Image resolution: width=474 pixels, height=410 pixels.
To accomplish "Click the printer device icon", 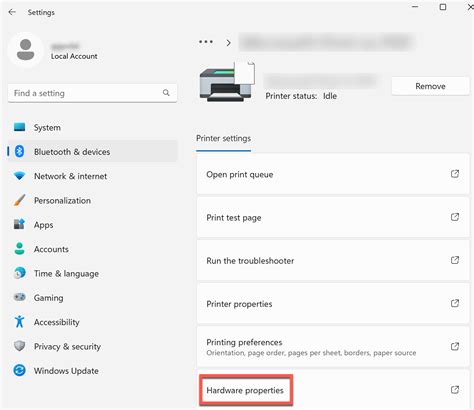I will [x=227, y=82].
